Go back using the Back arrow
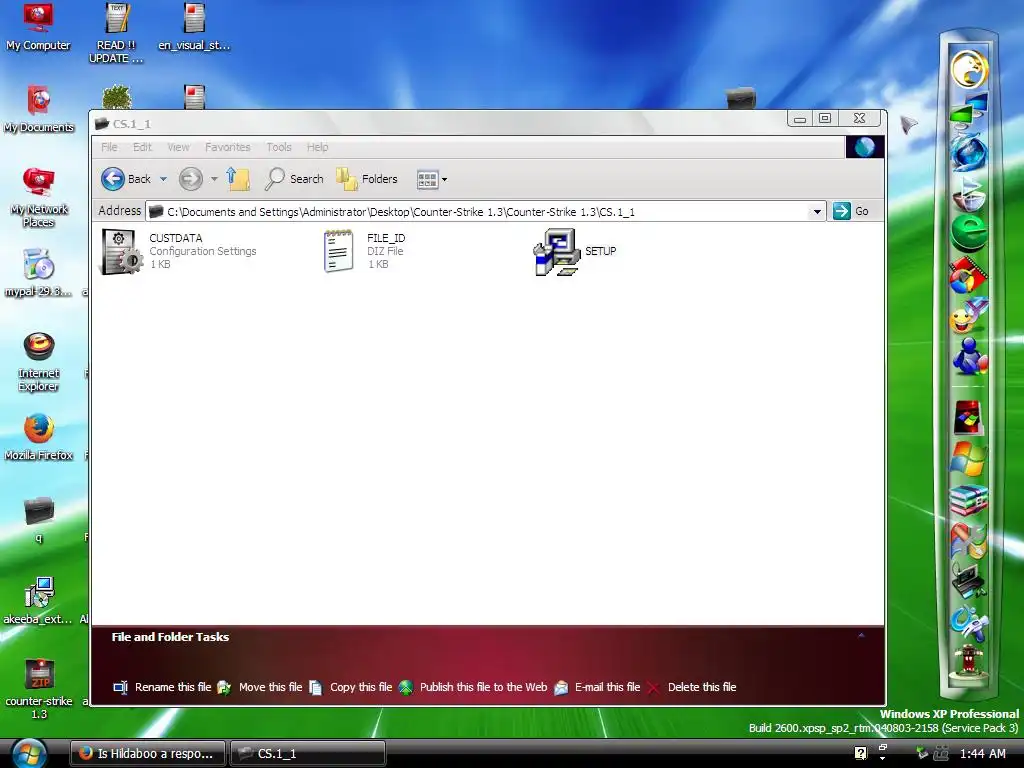This screenshot has height=768, width=1024. [x=125, y=178]
